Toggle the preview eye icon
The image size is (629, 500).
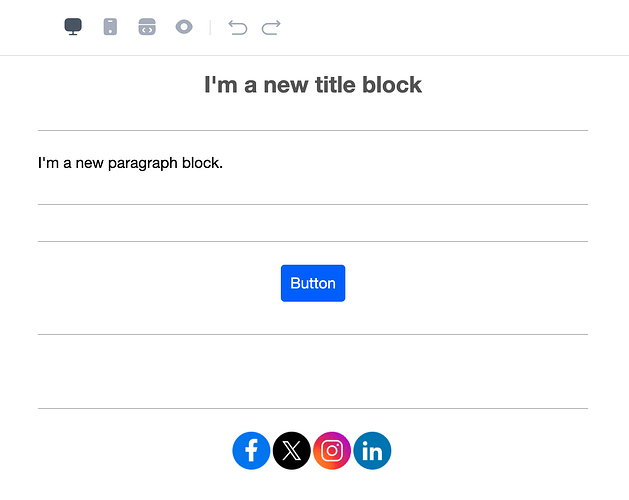tap(184, 27)
